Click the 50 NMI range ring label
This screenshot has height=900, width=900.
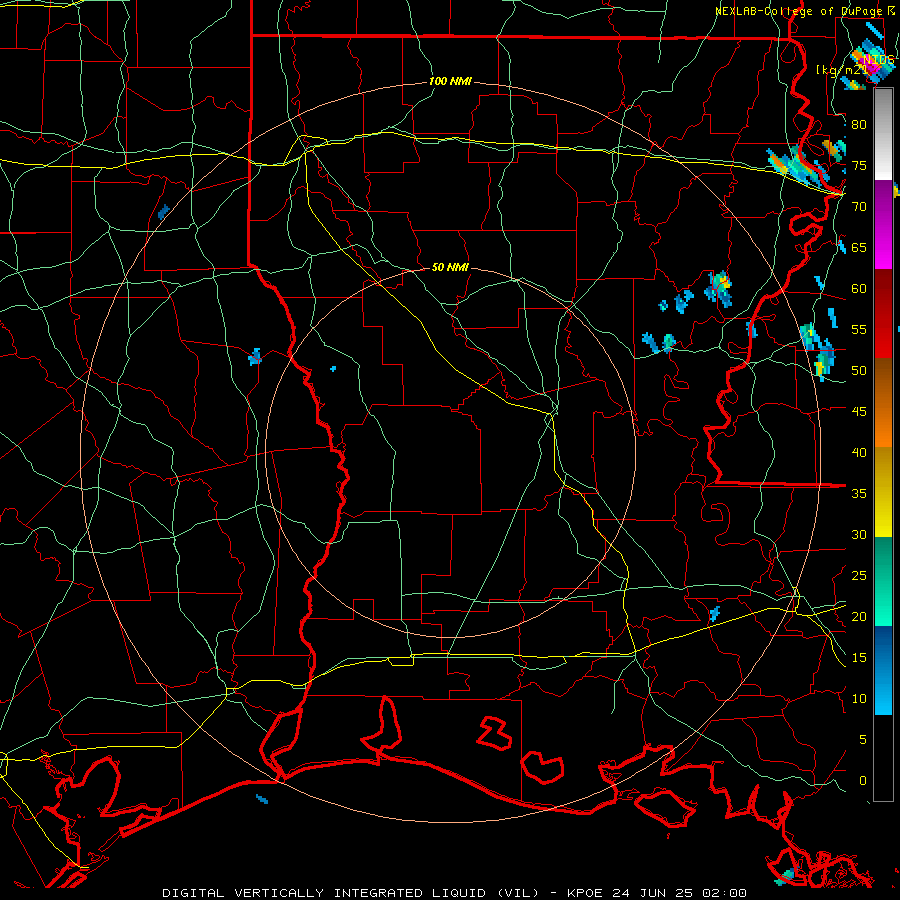[450, 267]
